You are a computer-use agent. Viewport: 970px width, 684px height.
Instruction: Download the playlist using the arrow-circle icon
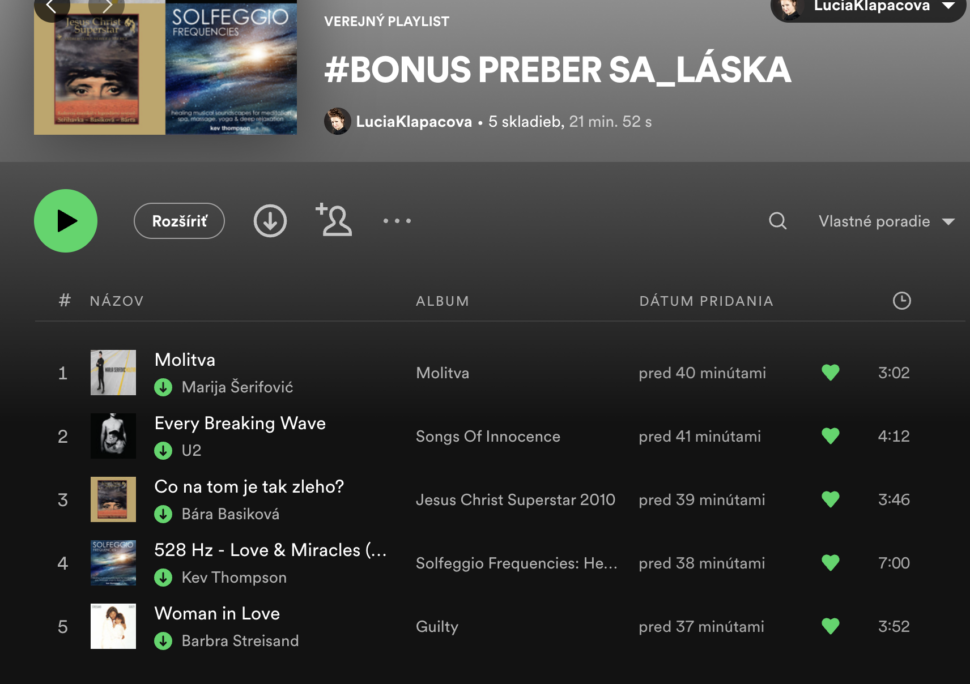[270, 221]
